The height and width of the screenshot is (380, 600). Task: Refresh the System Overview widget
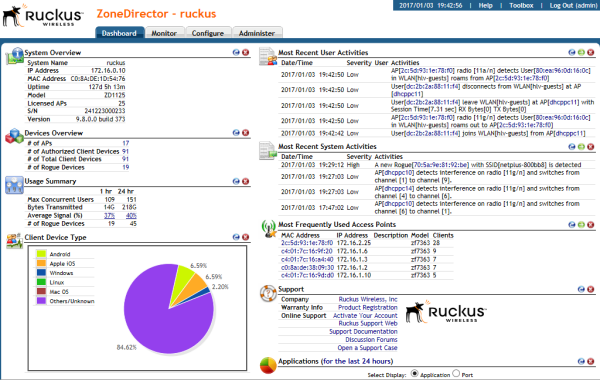coord(236,52)
